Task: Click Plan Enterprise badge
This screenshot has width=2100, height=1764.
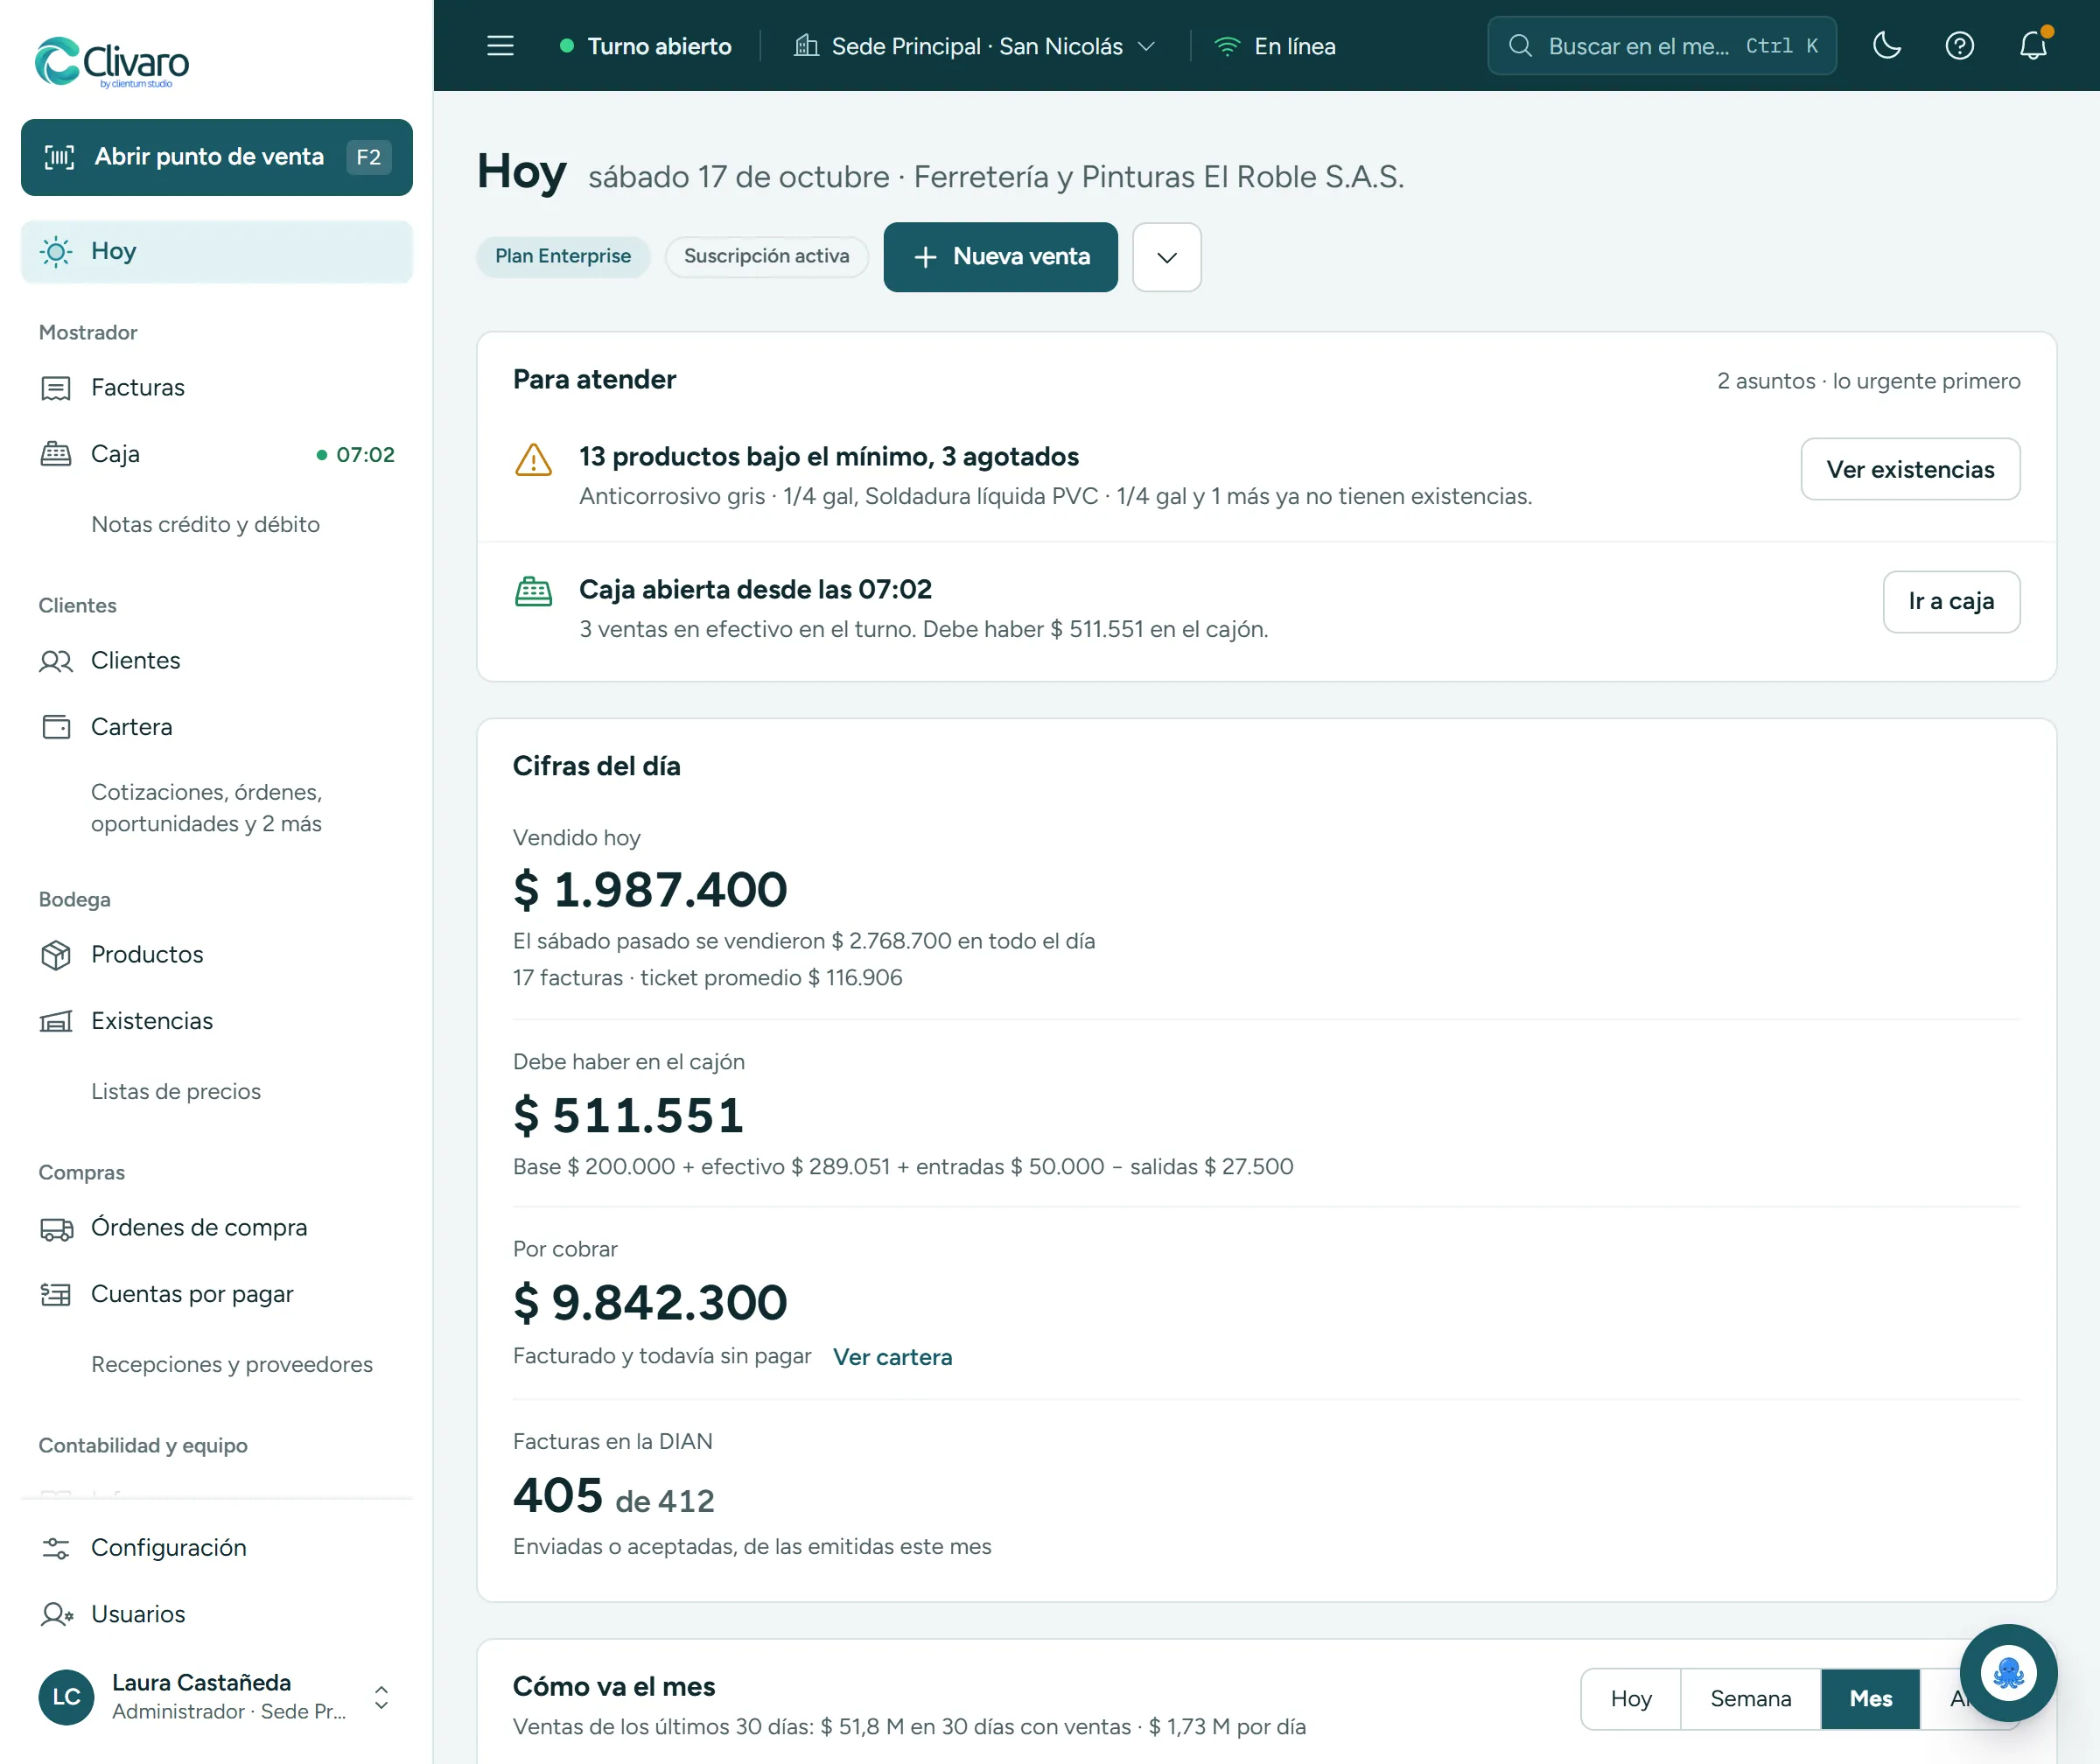Action: (x=563, y=256)
